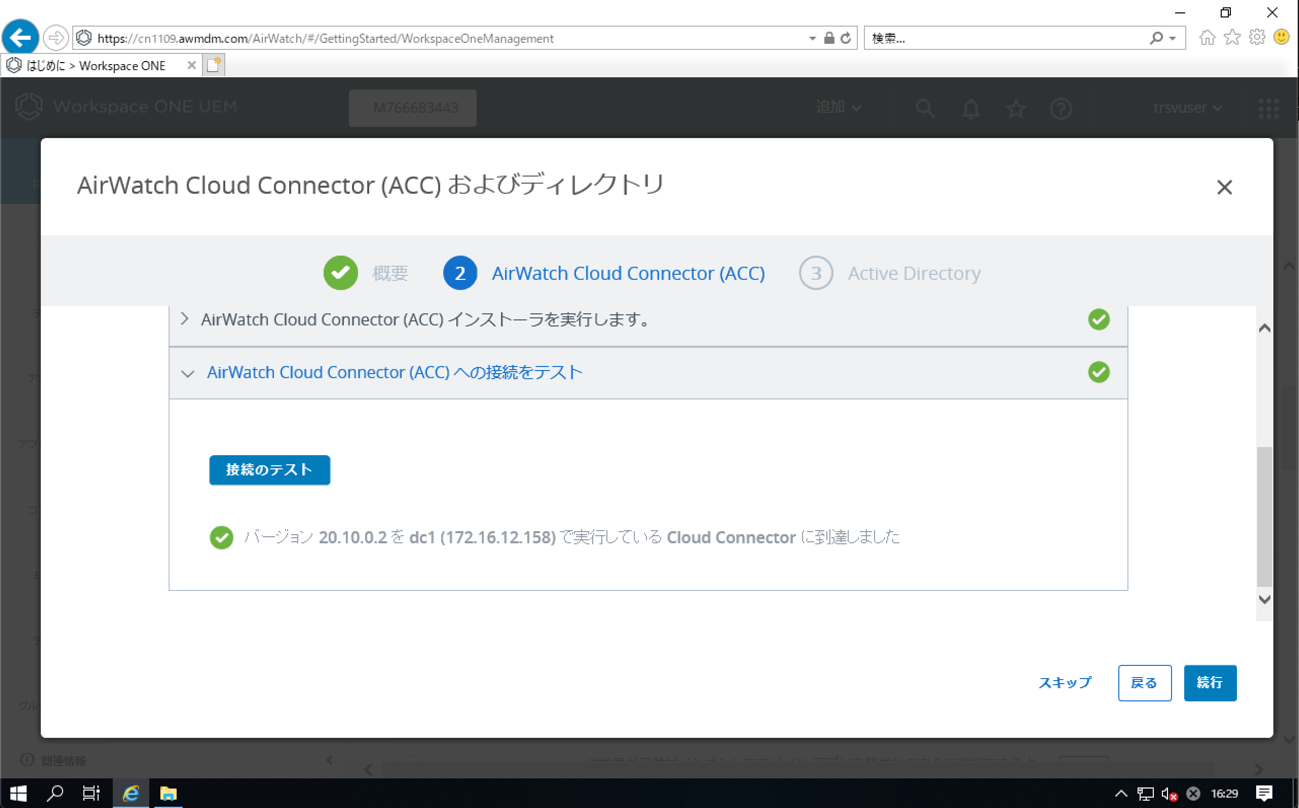Image resolution: width=1299 pixels, height=808 pixels.
Task: Click the network tray icon
Action: [x=1145, y=794]
